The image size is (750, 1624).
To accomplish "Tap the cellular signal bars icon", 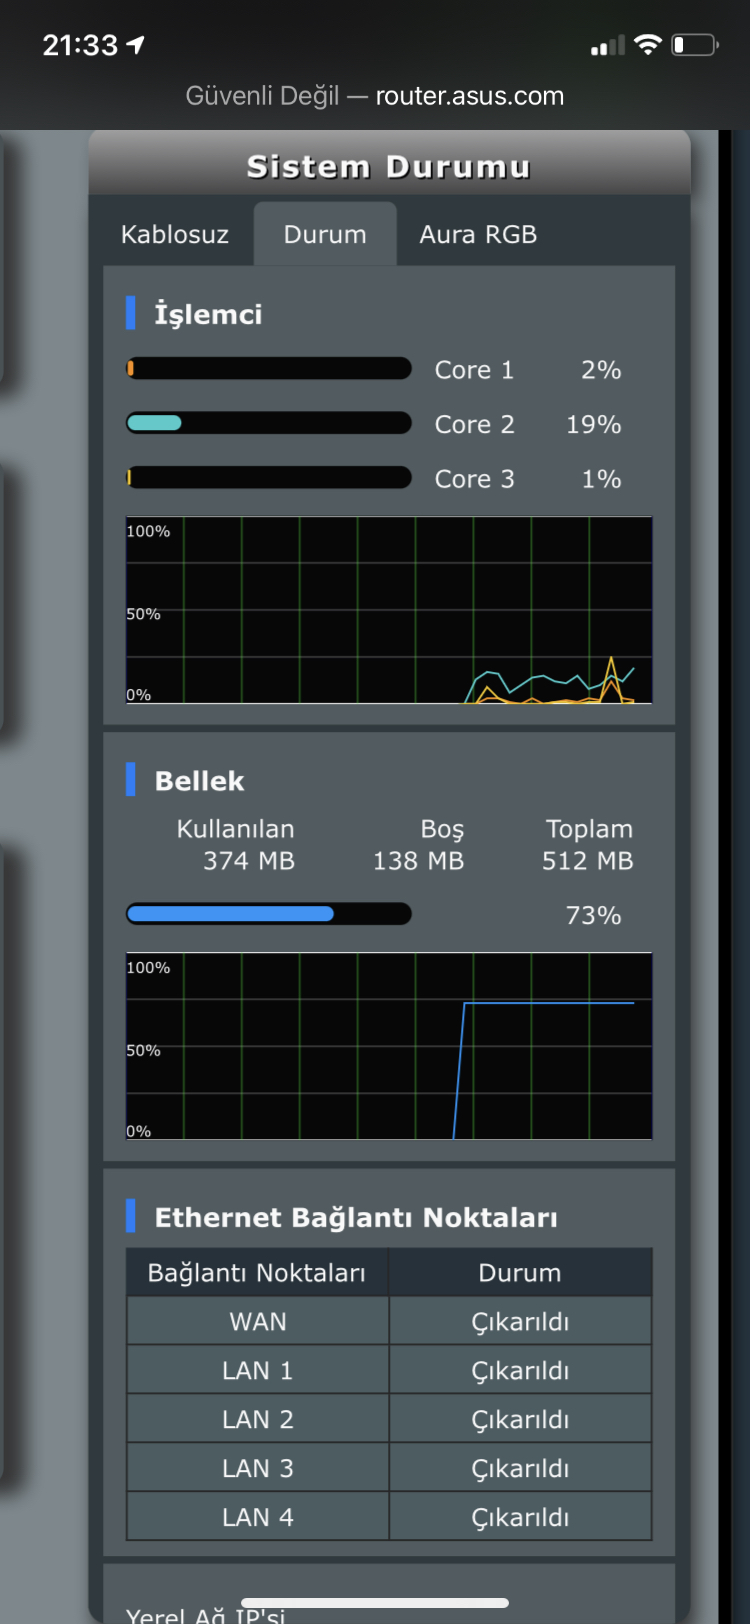I will [x=607, y=45].
